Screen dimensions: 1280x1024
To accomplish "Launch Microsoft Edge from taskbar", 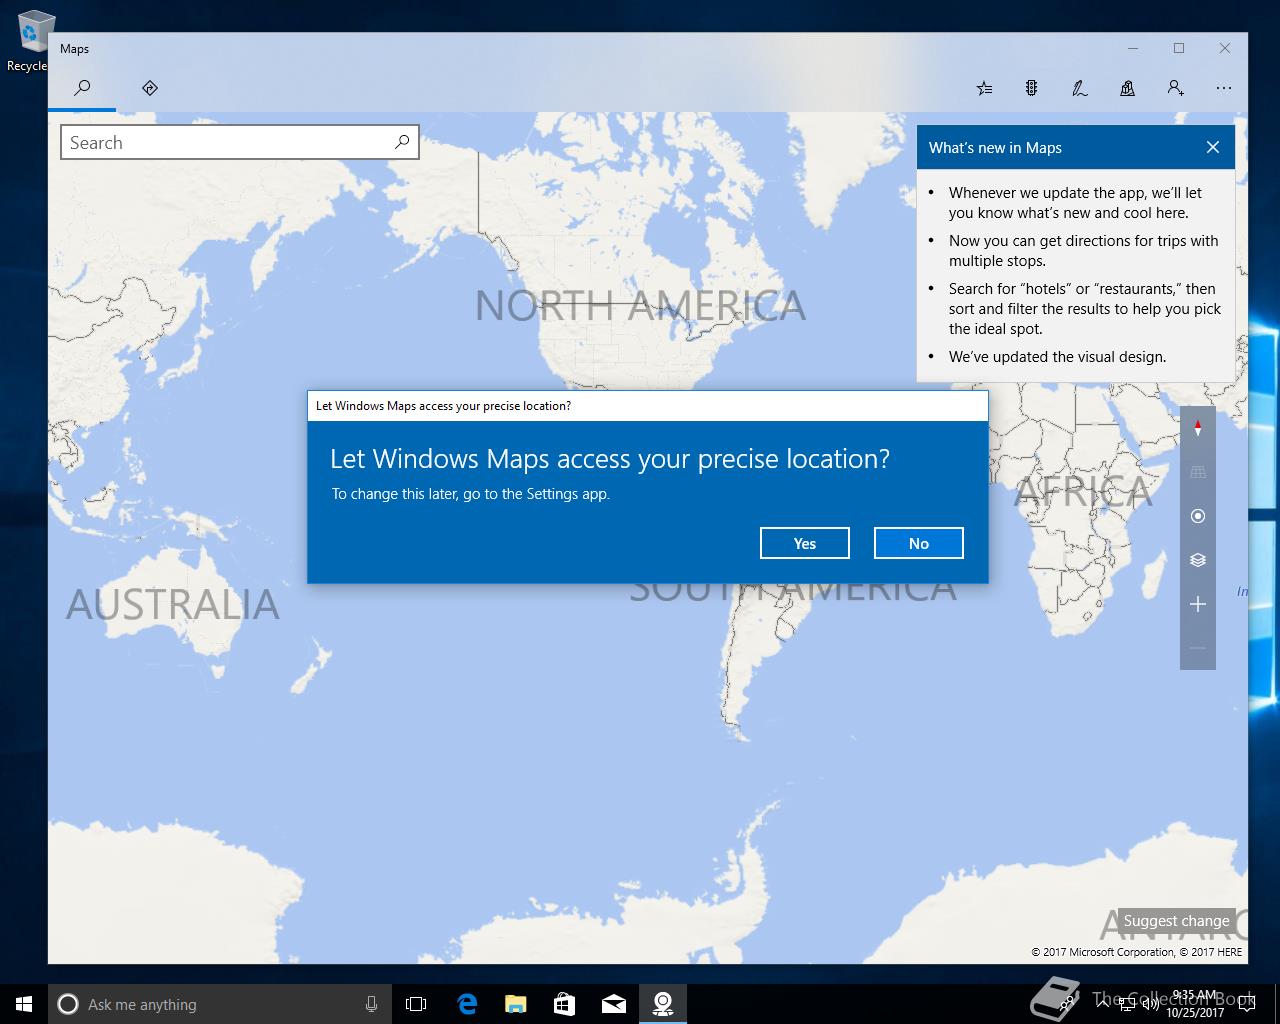I will (467, 1004).
